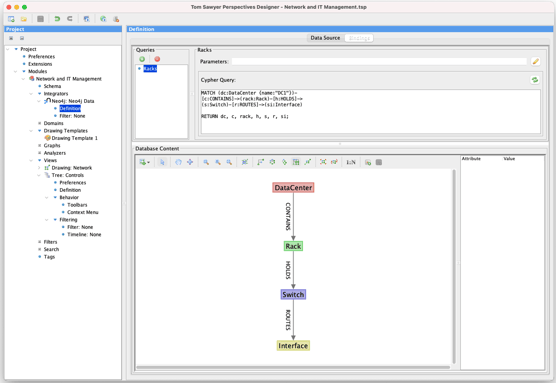Click the horizontal scrollbar under the graph
Viewport: 556px width, 383px height.
[x=293, y=367]
